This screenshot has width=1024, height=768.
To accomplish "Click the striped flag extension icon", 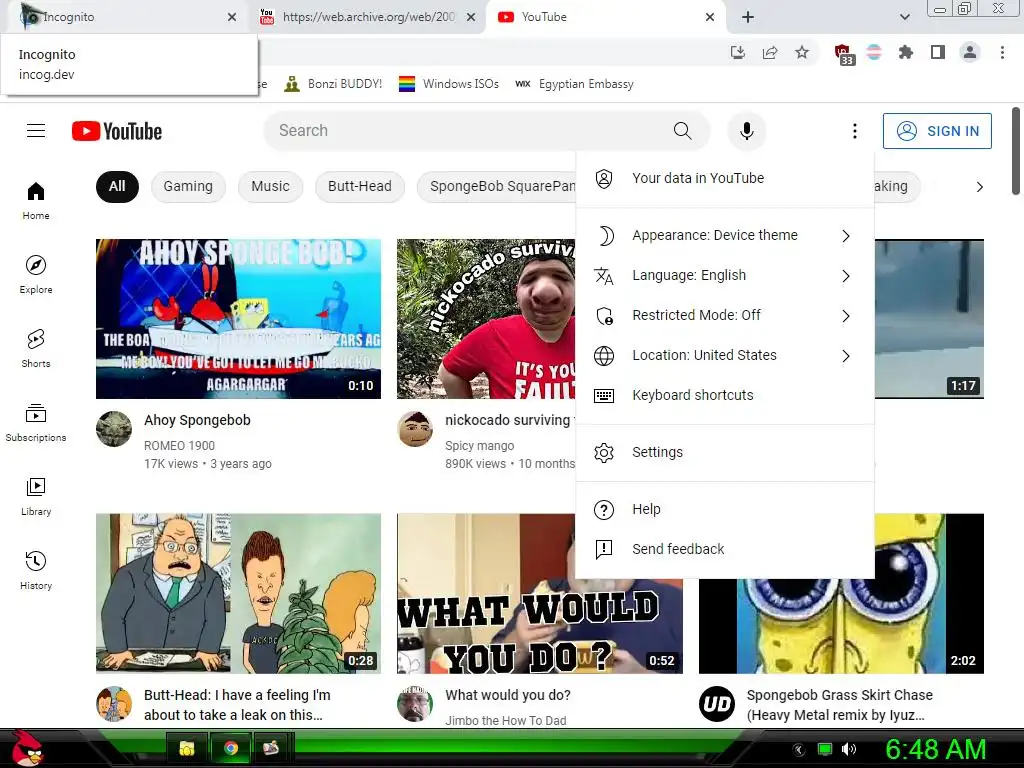I will click(x=874, y=52).
